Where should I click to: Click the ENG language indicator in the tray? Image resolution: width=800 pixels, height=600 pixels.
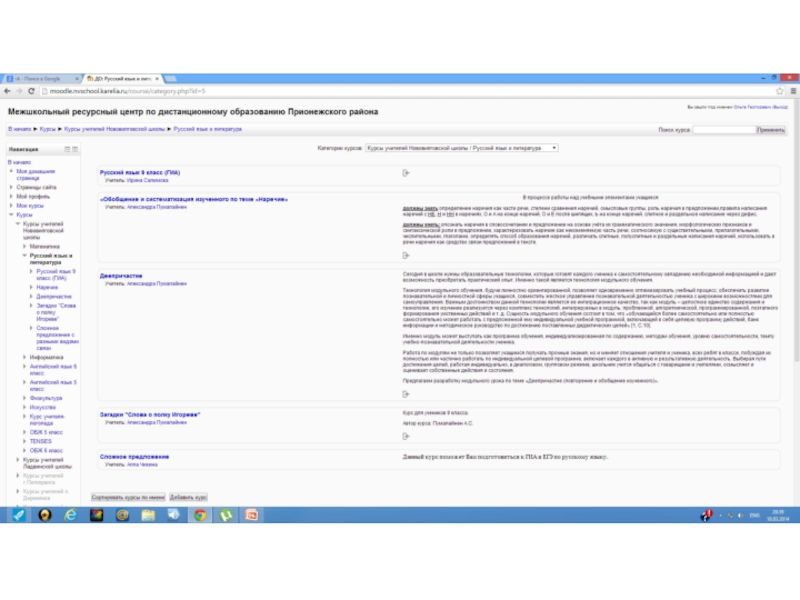tap(755, 515)
